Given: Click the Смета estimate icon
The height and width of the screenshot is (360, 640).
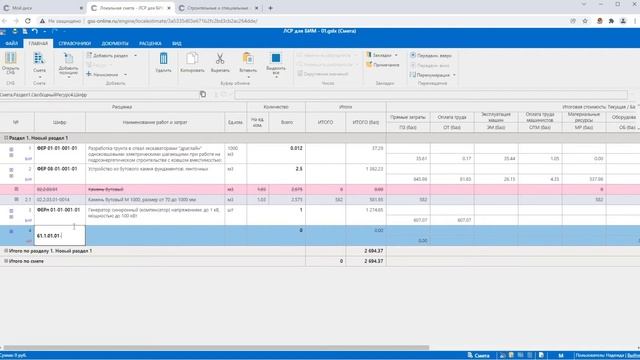Looking at the screenshot, I should pyautogui.click(x=39, y=58).
